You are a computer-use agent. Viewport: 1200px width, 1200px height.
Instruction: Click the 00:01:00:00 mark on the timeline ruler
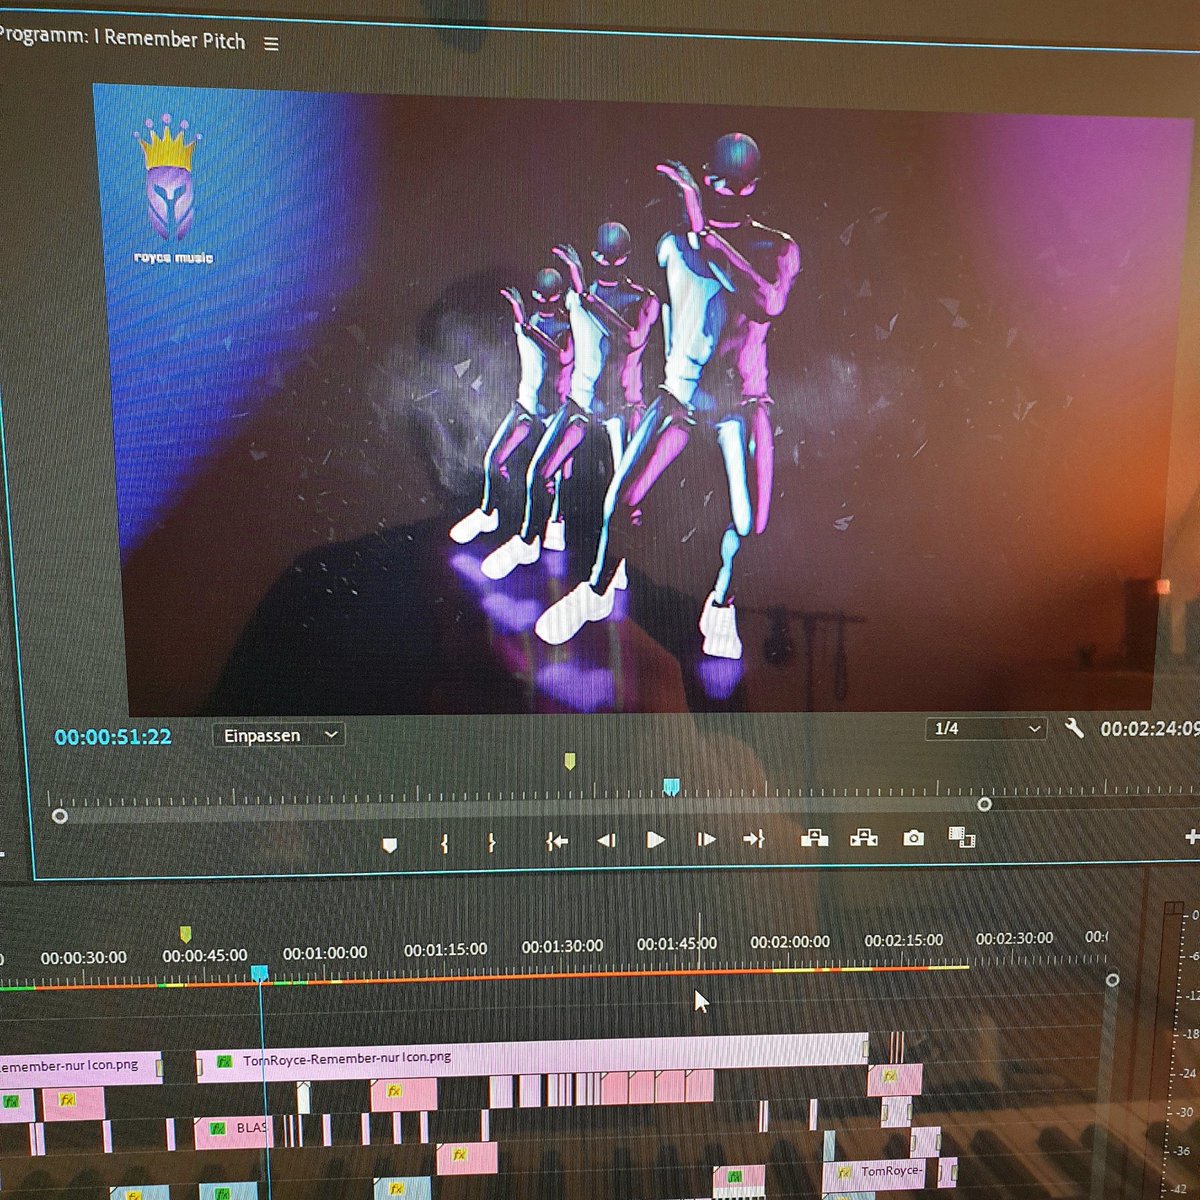pos(325,953)
